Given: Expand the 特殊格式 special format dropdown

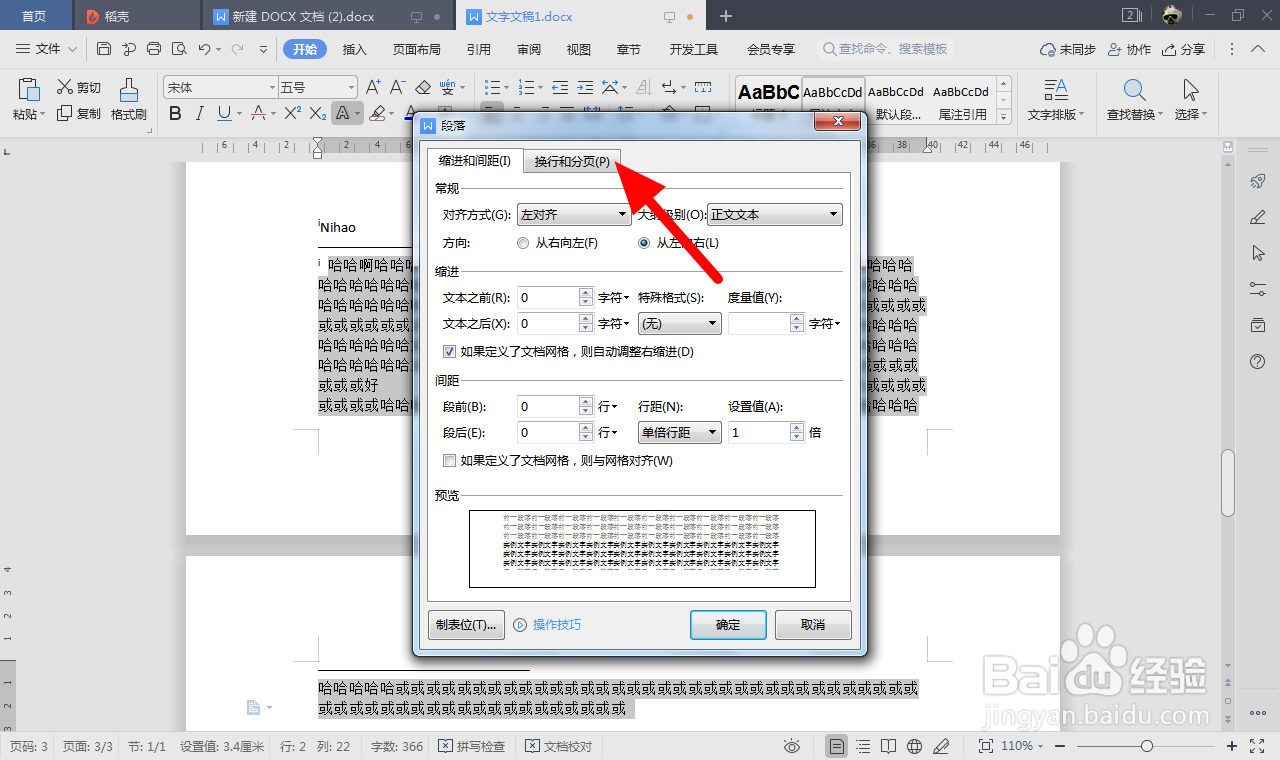Looking at the screenshot, I should 680,323.
